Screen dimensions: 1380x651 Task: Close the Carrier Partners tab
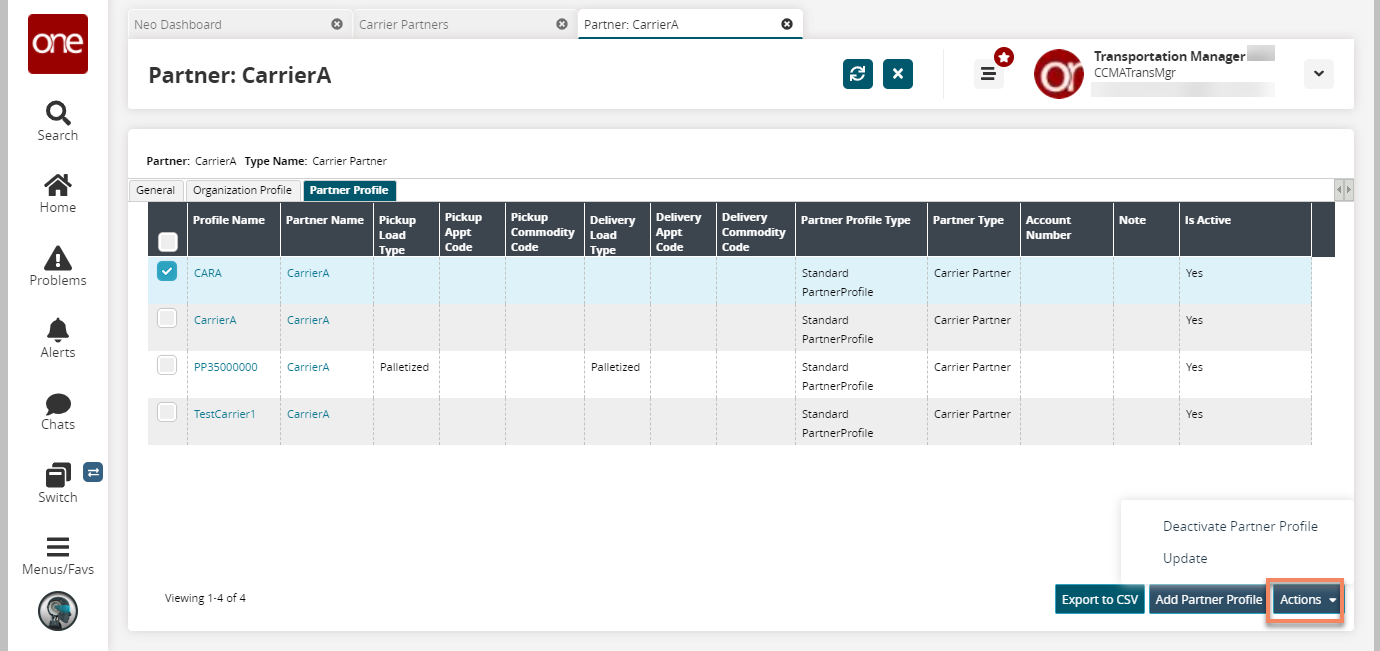coord(562,24)
